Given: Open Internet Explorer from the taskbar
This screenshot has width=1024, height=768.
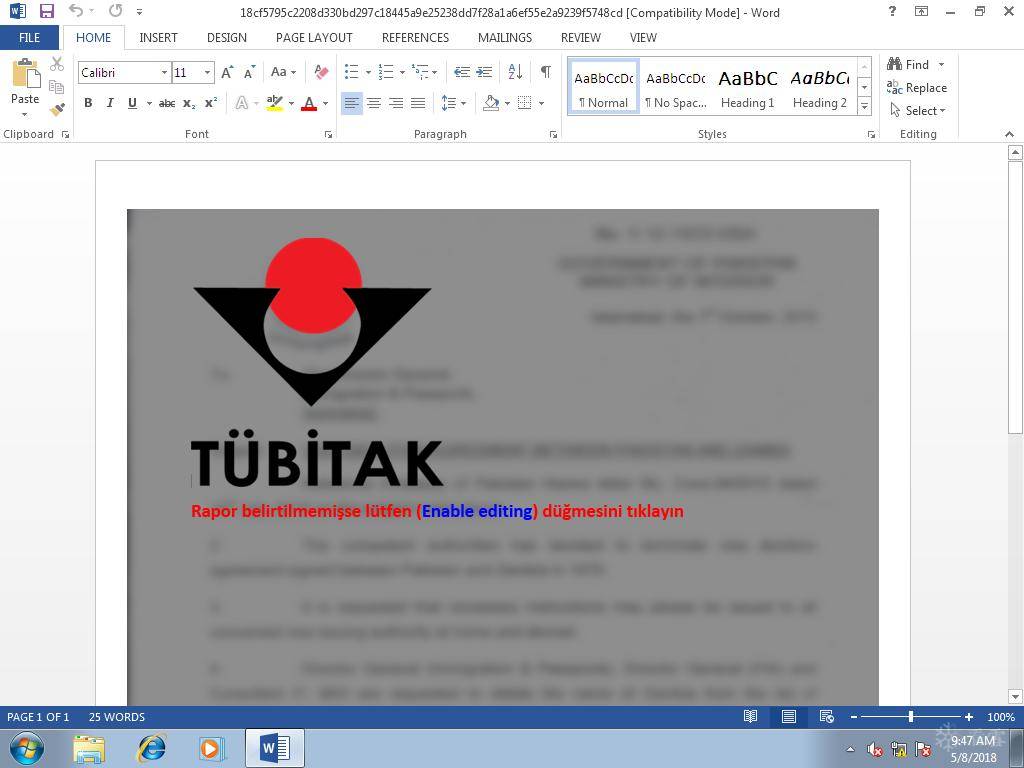Looking at the screenshot, I should (x=152, y=748).
